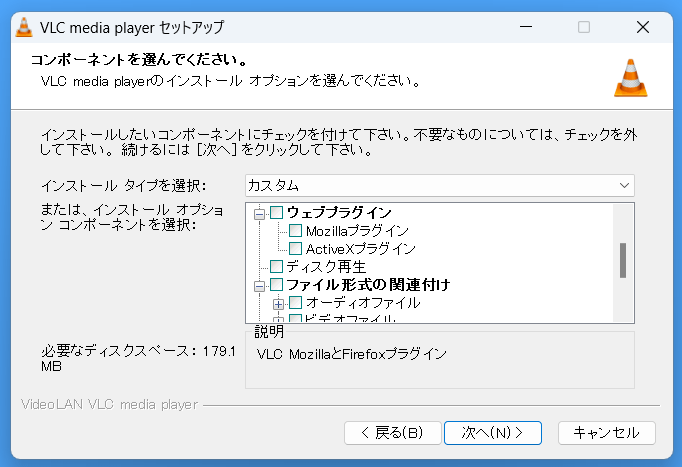682x467 pixels.
Task: Click the description text VLC MozillaとFirefoxプラグイン
Action: (351, 354)
